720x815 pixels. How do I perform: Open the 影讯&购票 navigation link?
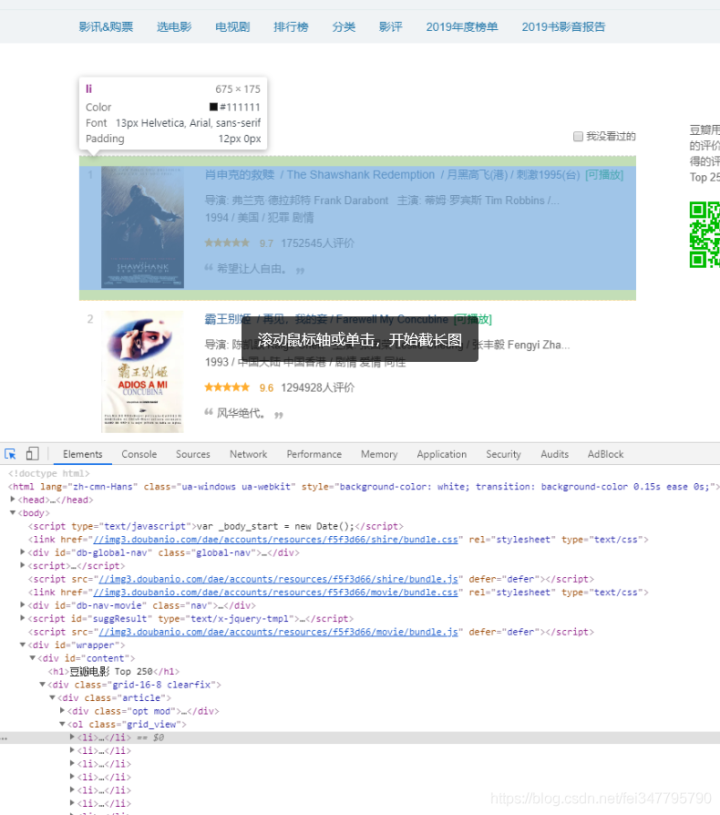click(x=106, y=27)
